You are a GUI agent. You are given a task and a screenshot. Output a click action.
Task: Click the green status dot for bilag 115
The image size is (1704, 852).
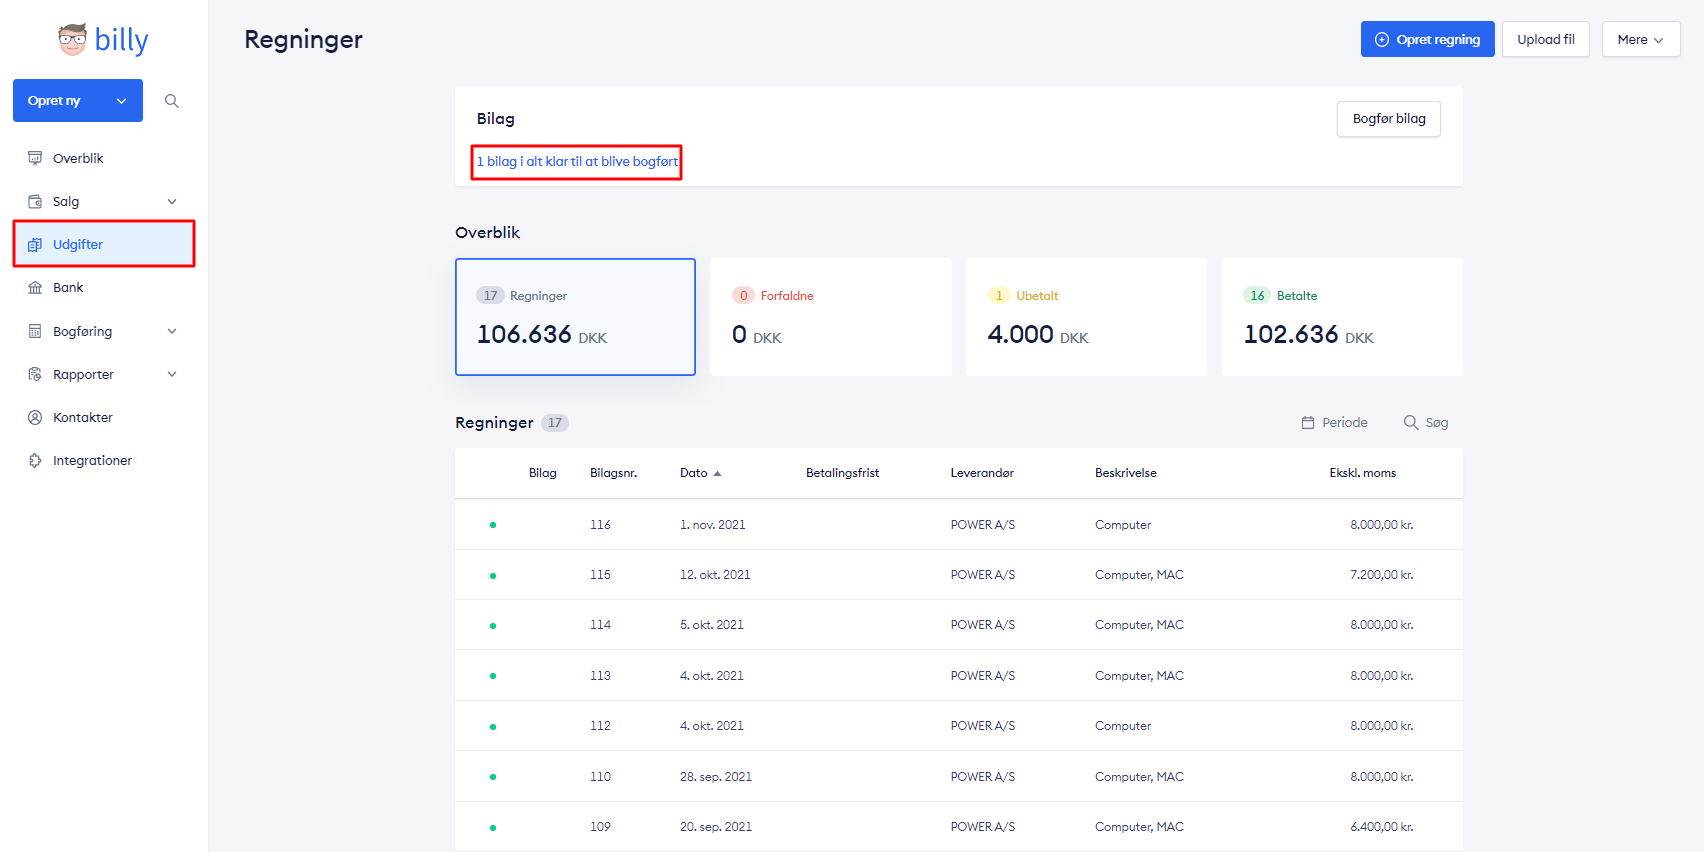pos(493,575)
